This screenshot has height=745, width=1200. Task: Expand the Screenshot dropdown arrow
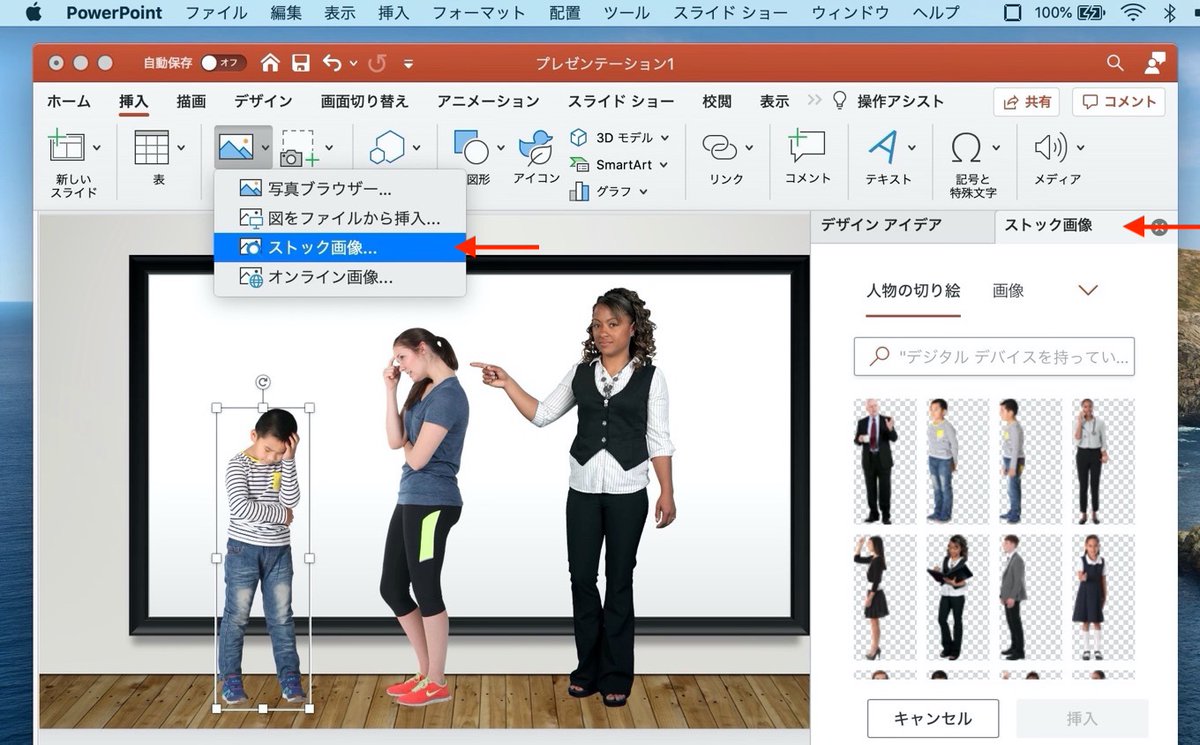click(x=329, y=147)
